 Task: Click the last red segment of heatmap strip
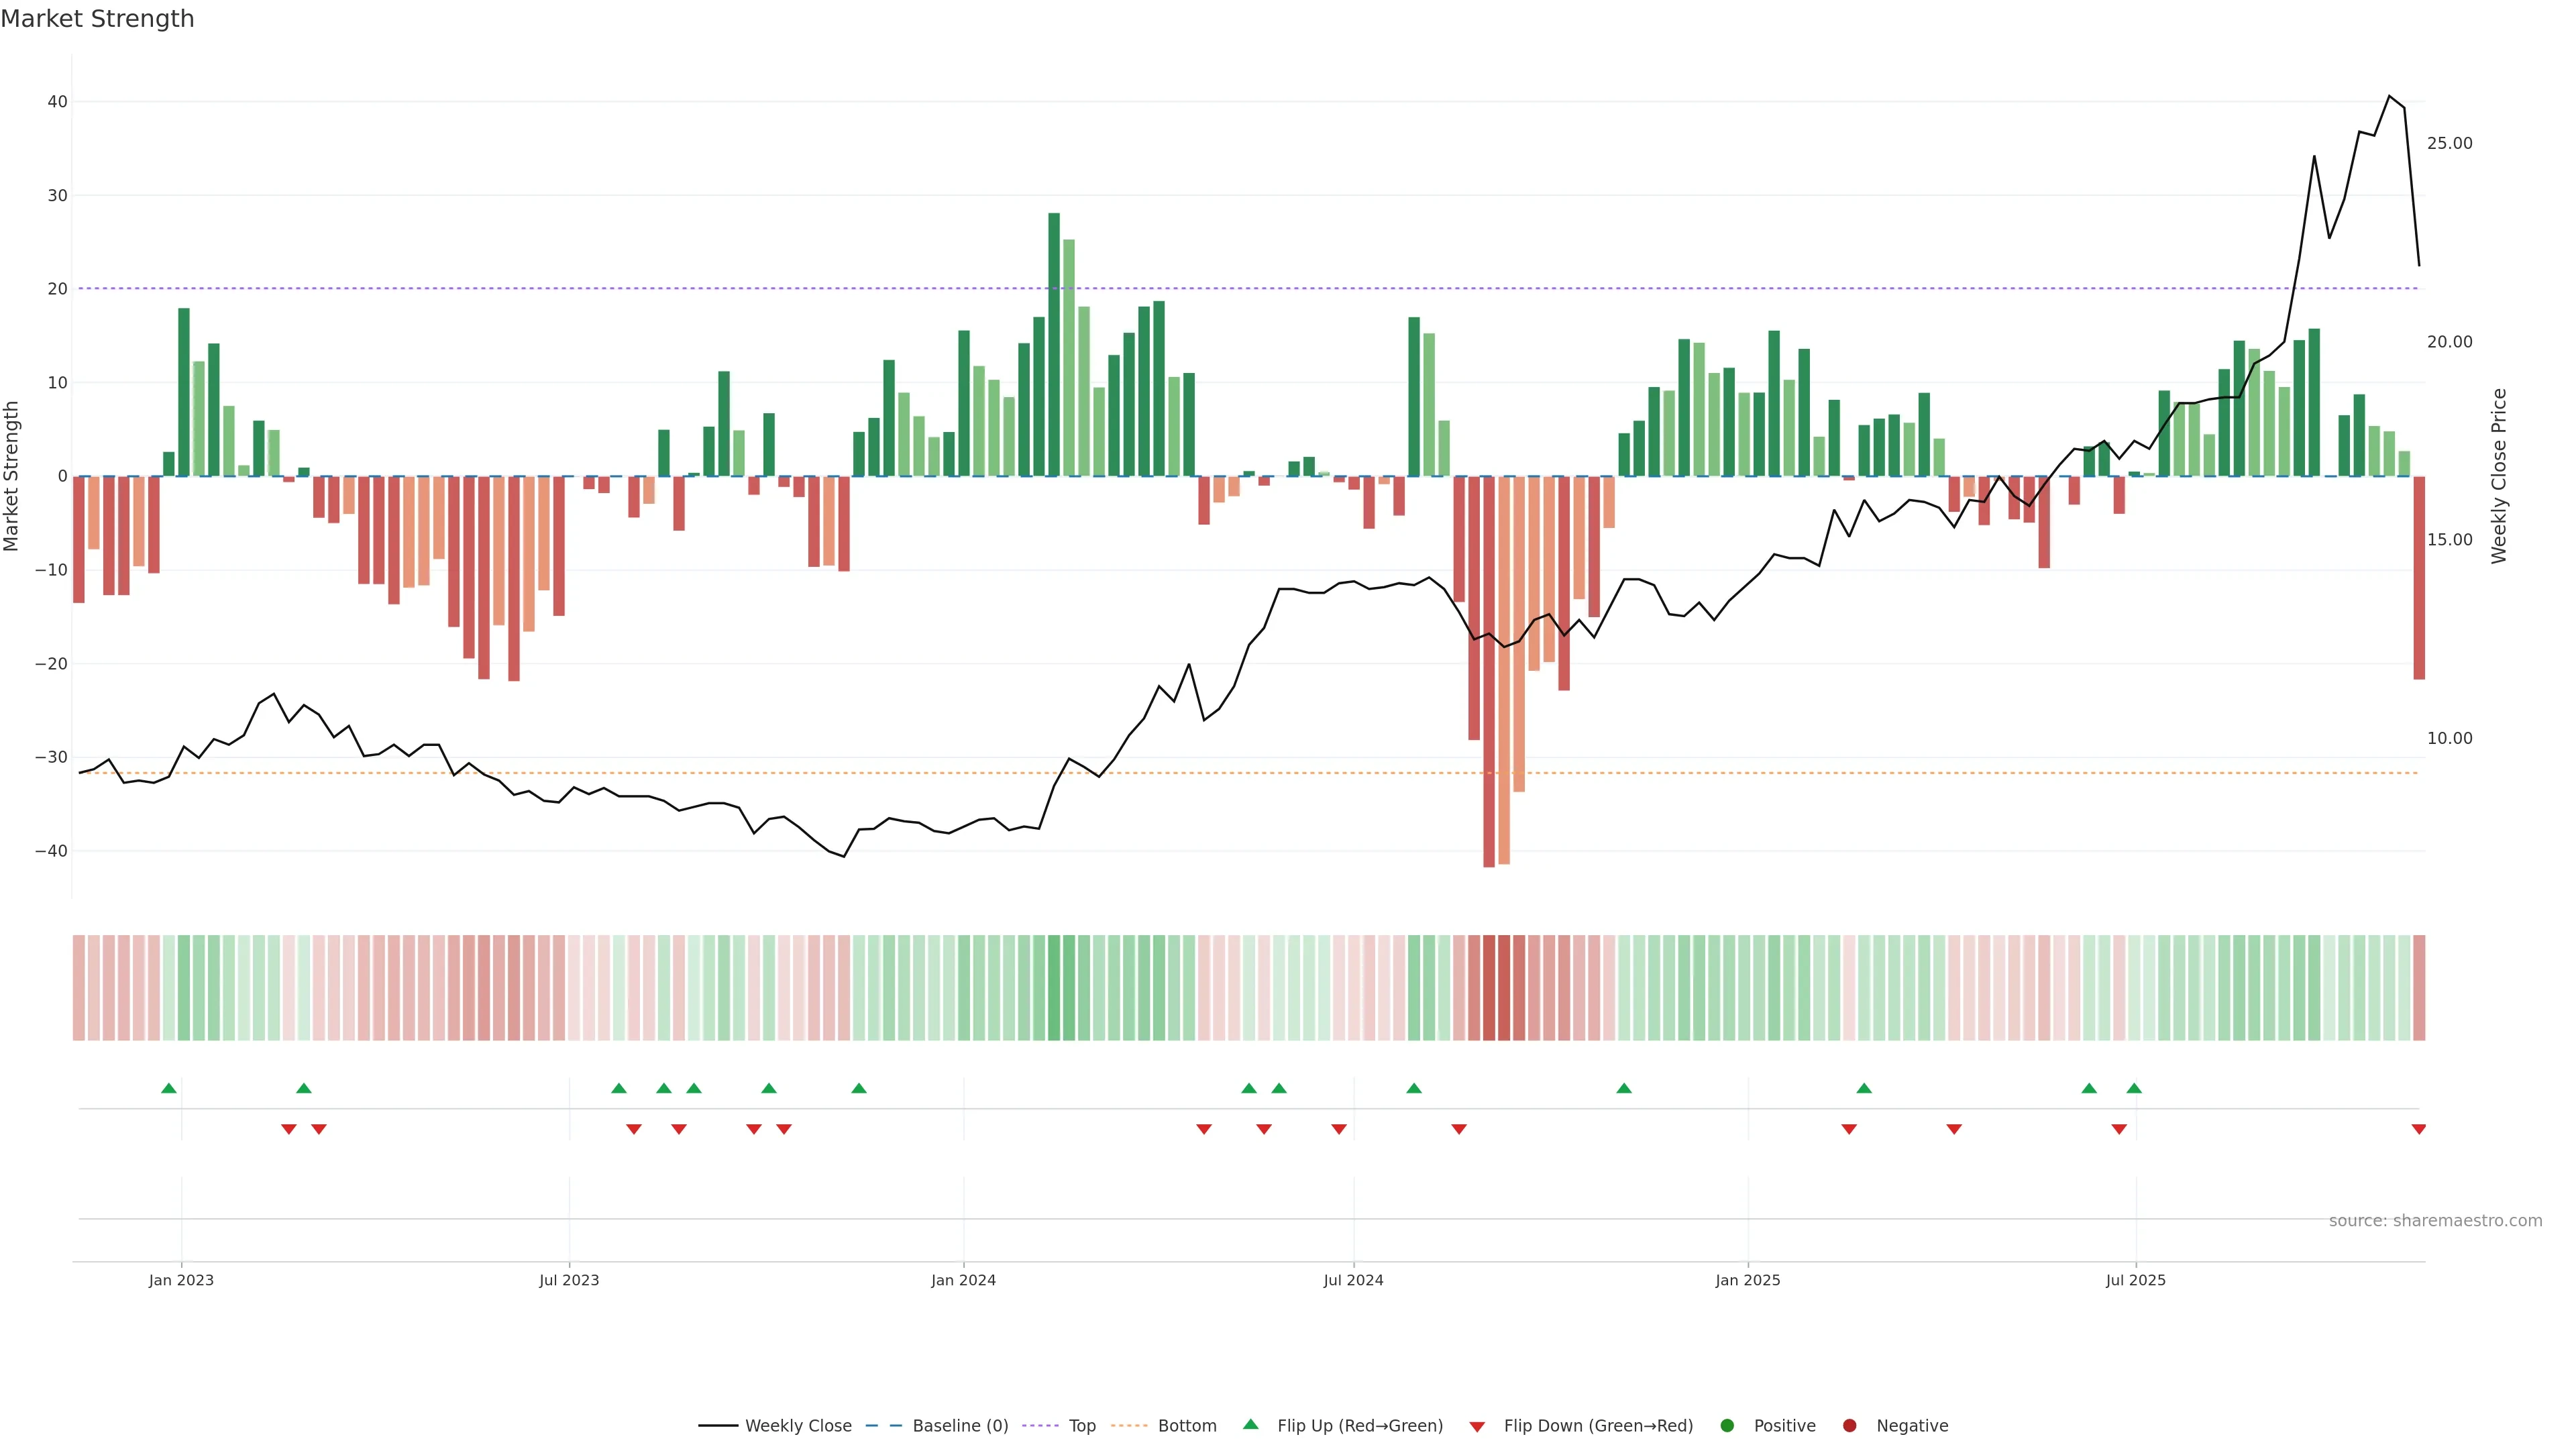pyautogui.click(x=2418, y=987)
